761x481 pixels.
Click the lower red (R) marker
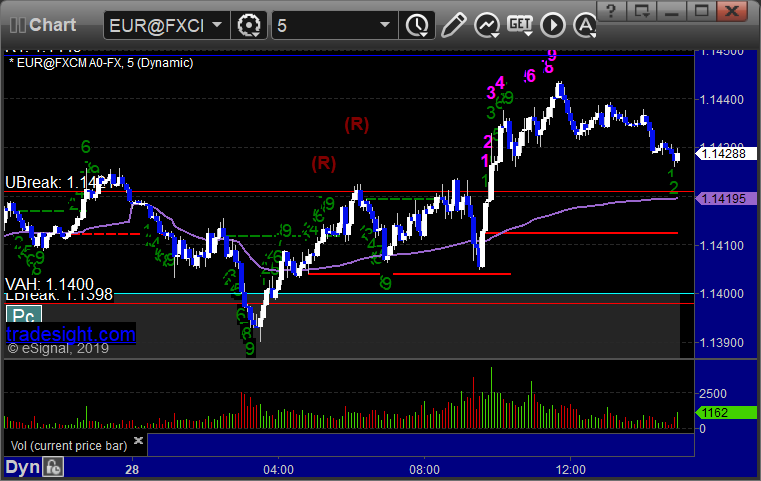pyautogui.click(x=324, y=164)
